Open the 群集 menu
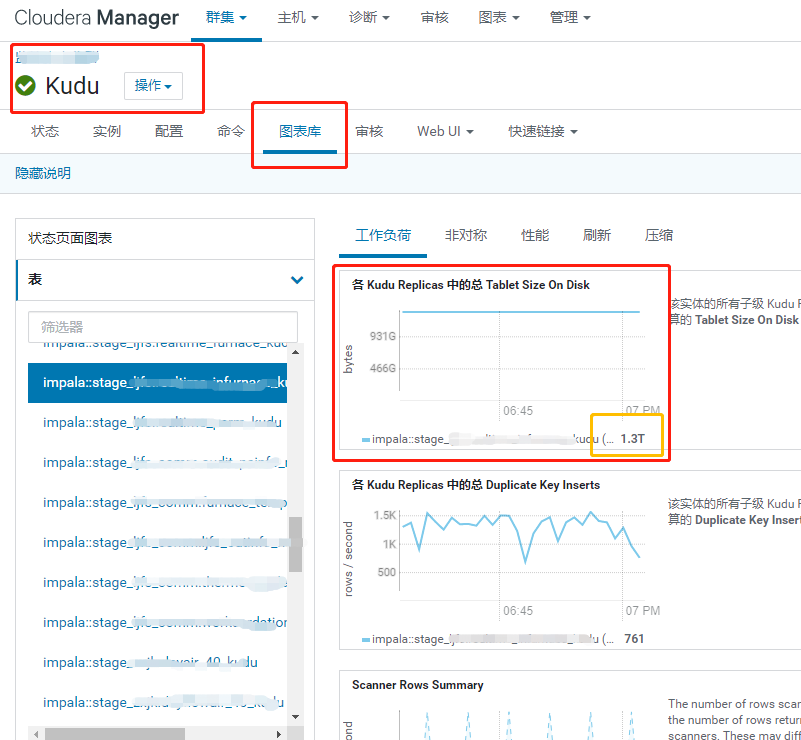 coord(226,17)
